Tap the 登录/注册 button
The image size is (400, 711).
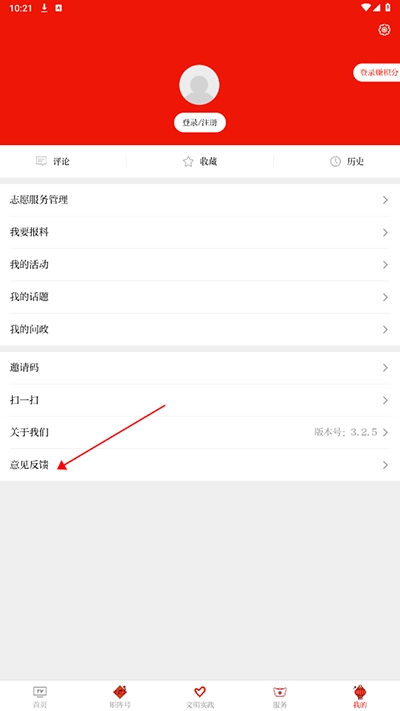pyautogui.click(x=200, y=123)
